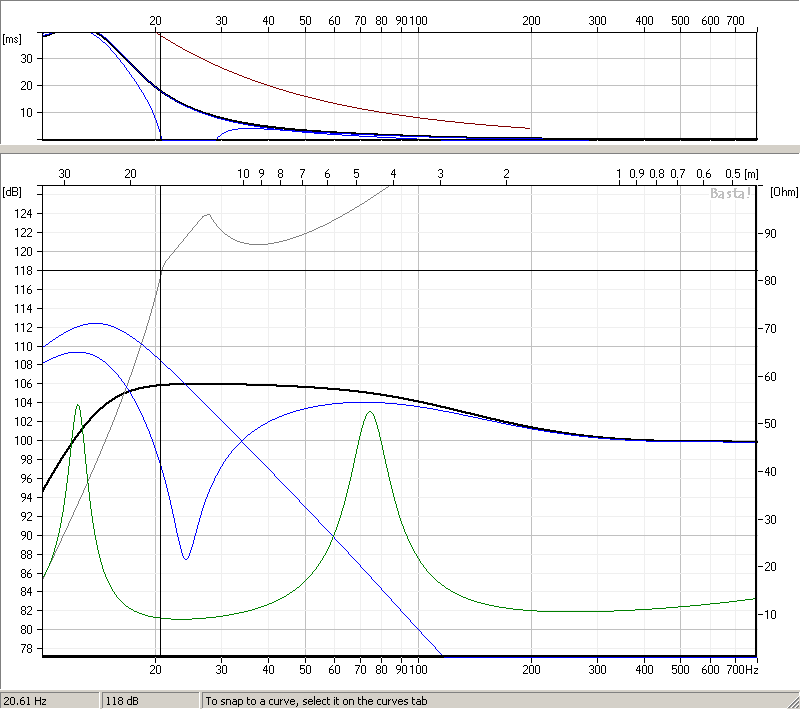
Task: Click the gray curve's sharp peak near 28 Hz
Action: (208, 214)
